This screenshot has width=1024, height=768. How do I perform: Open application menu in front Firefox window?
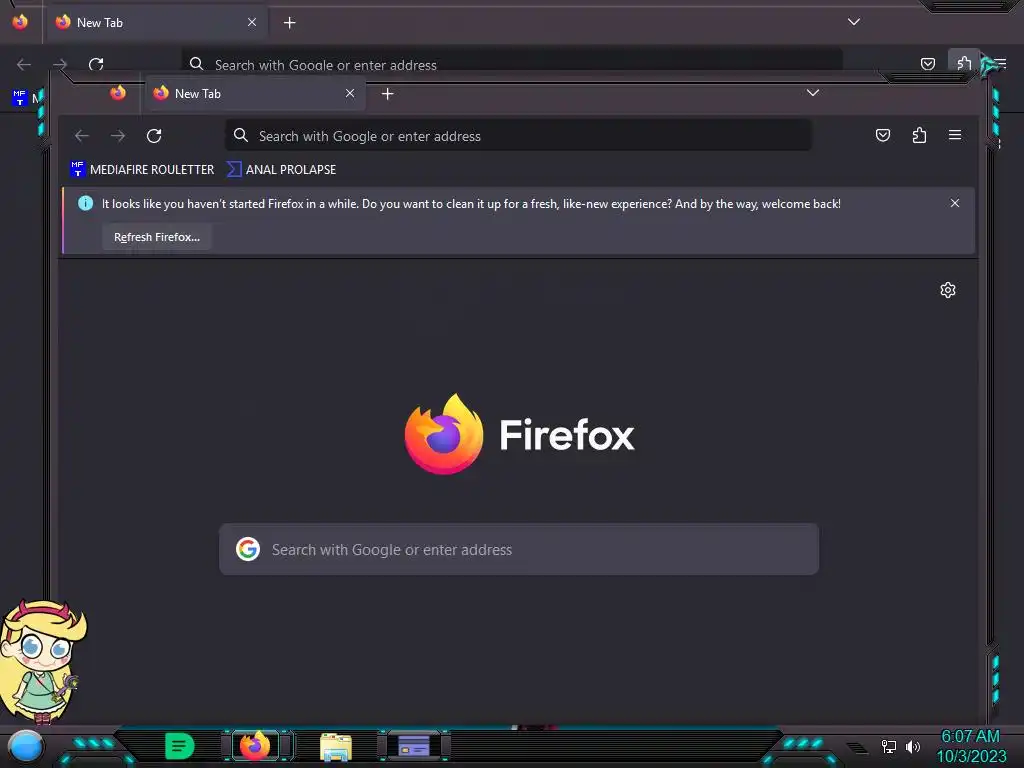coord(955,135)
